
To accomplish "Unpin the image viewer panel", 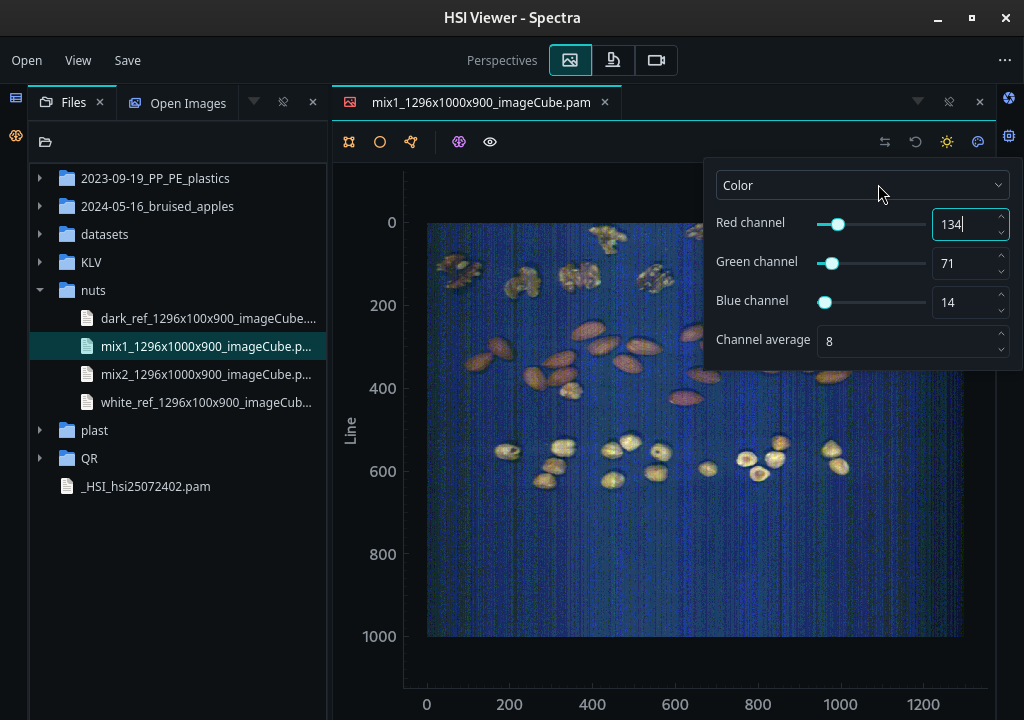I will click(x=949, y=102).
